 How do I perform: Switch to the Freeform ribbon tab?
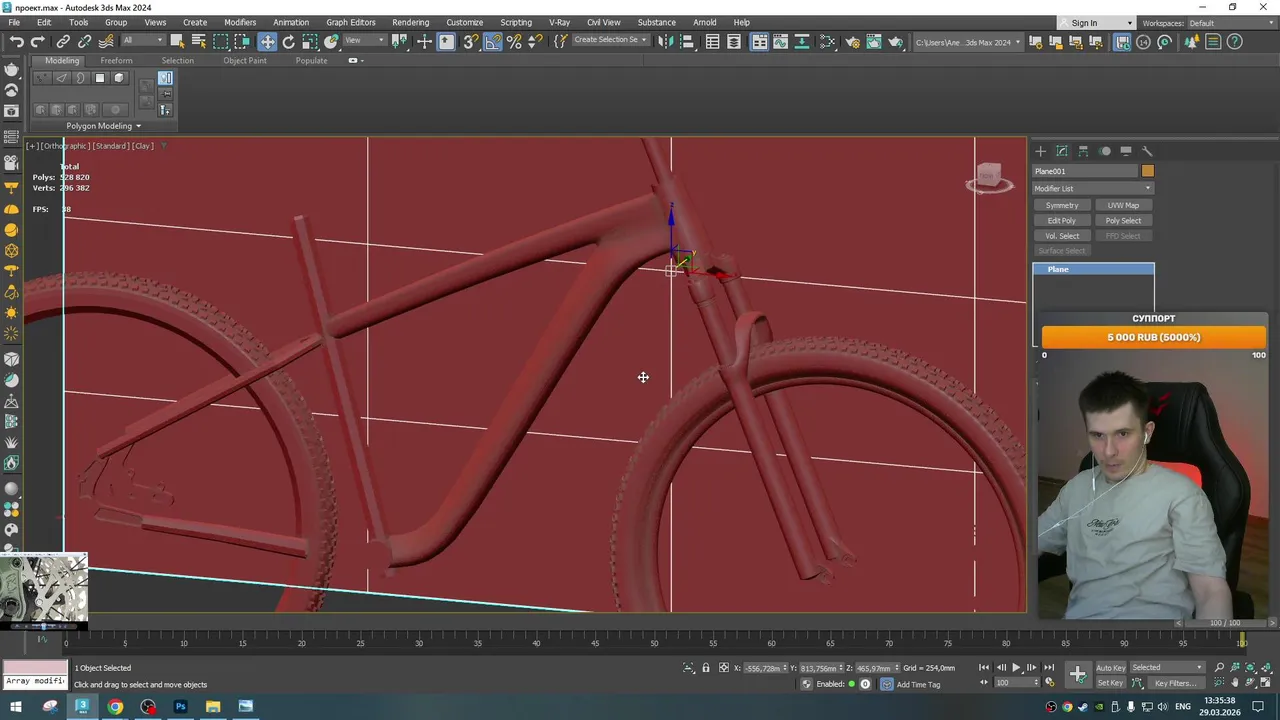click(116, 60)
